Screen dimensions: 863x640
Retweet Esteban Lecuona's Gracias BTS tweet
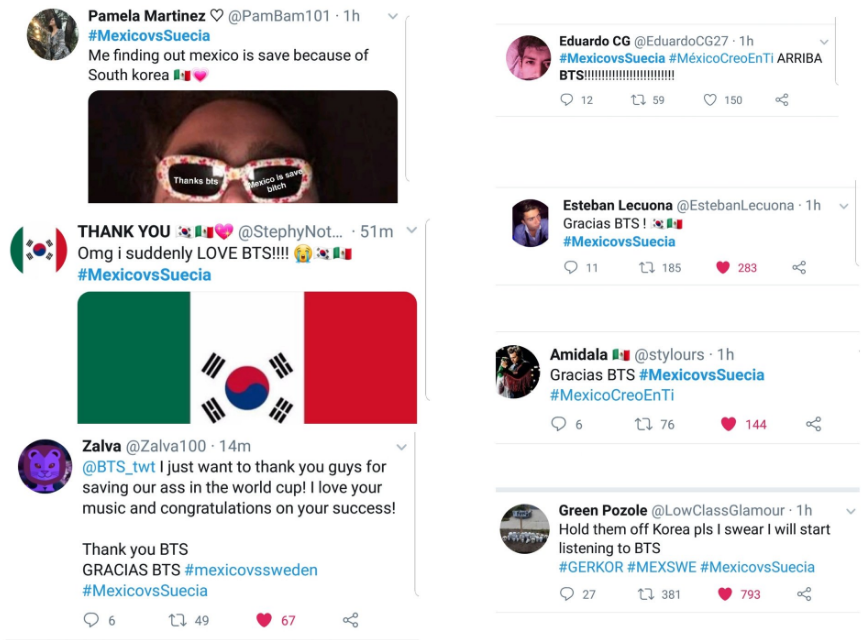(x=647, y=267)
